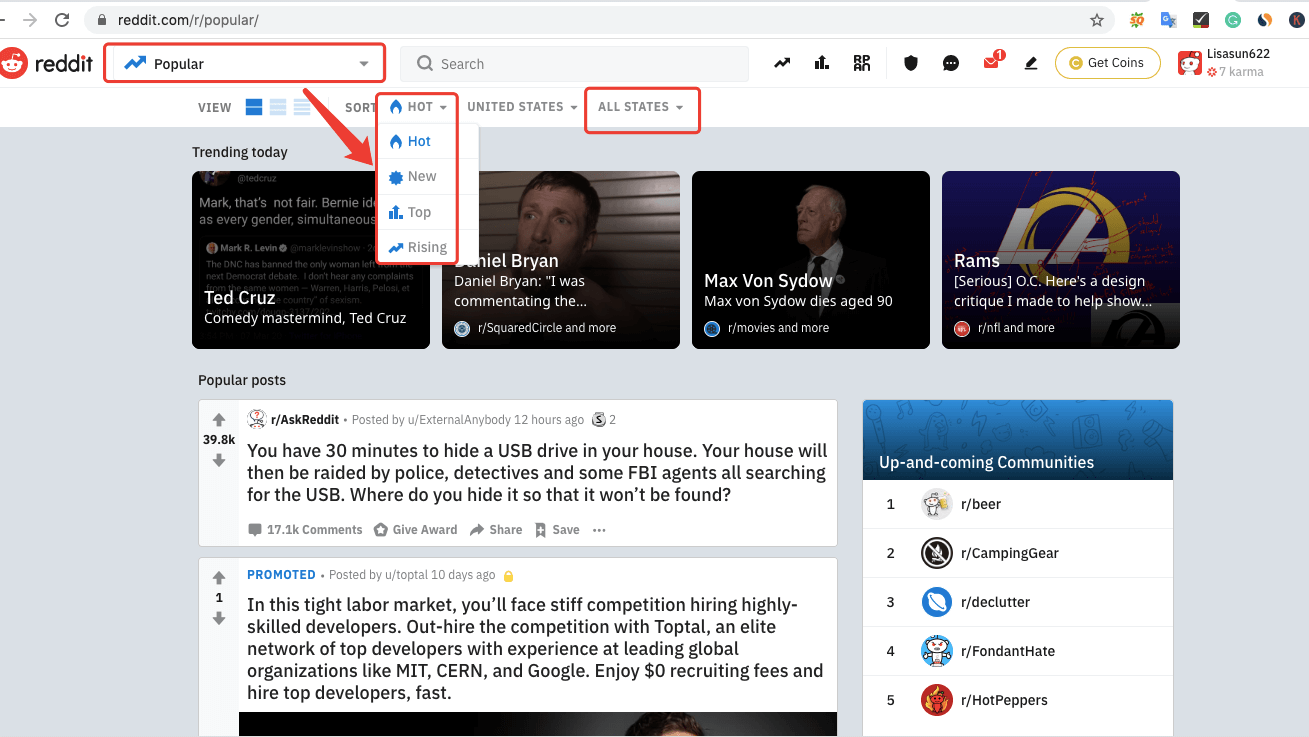1309x737 pixels.
Task: Open the Popular trending shortcut icon in header
Action: (782, 63)
